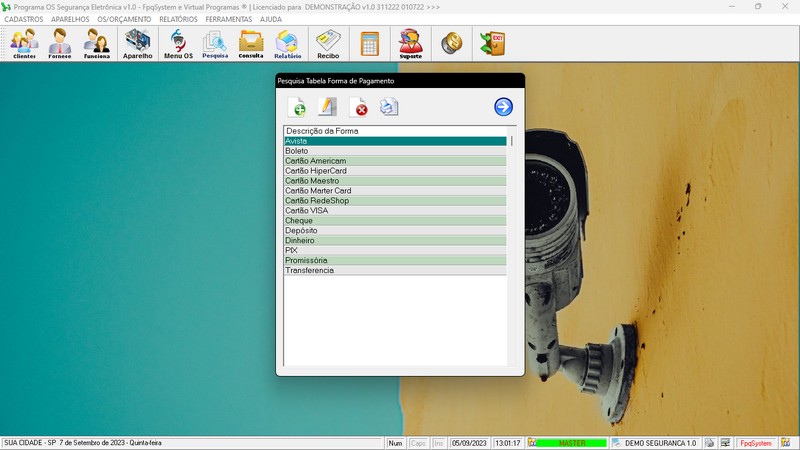This screenshot has height=450, width=800.
Task: Add a new payment form record
Action: pyautogui.click(x=297, y=107)
